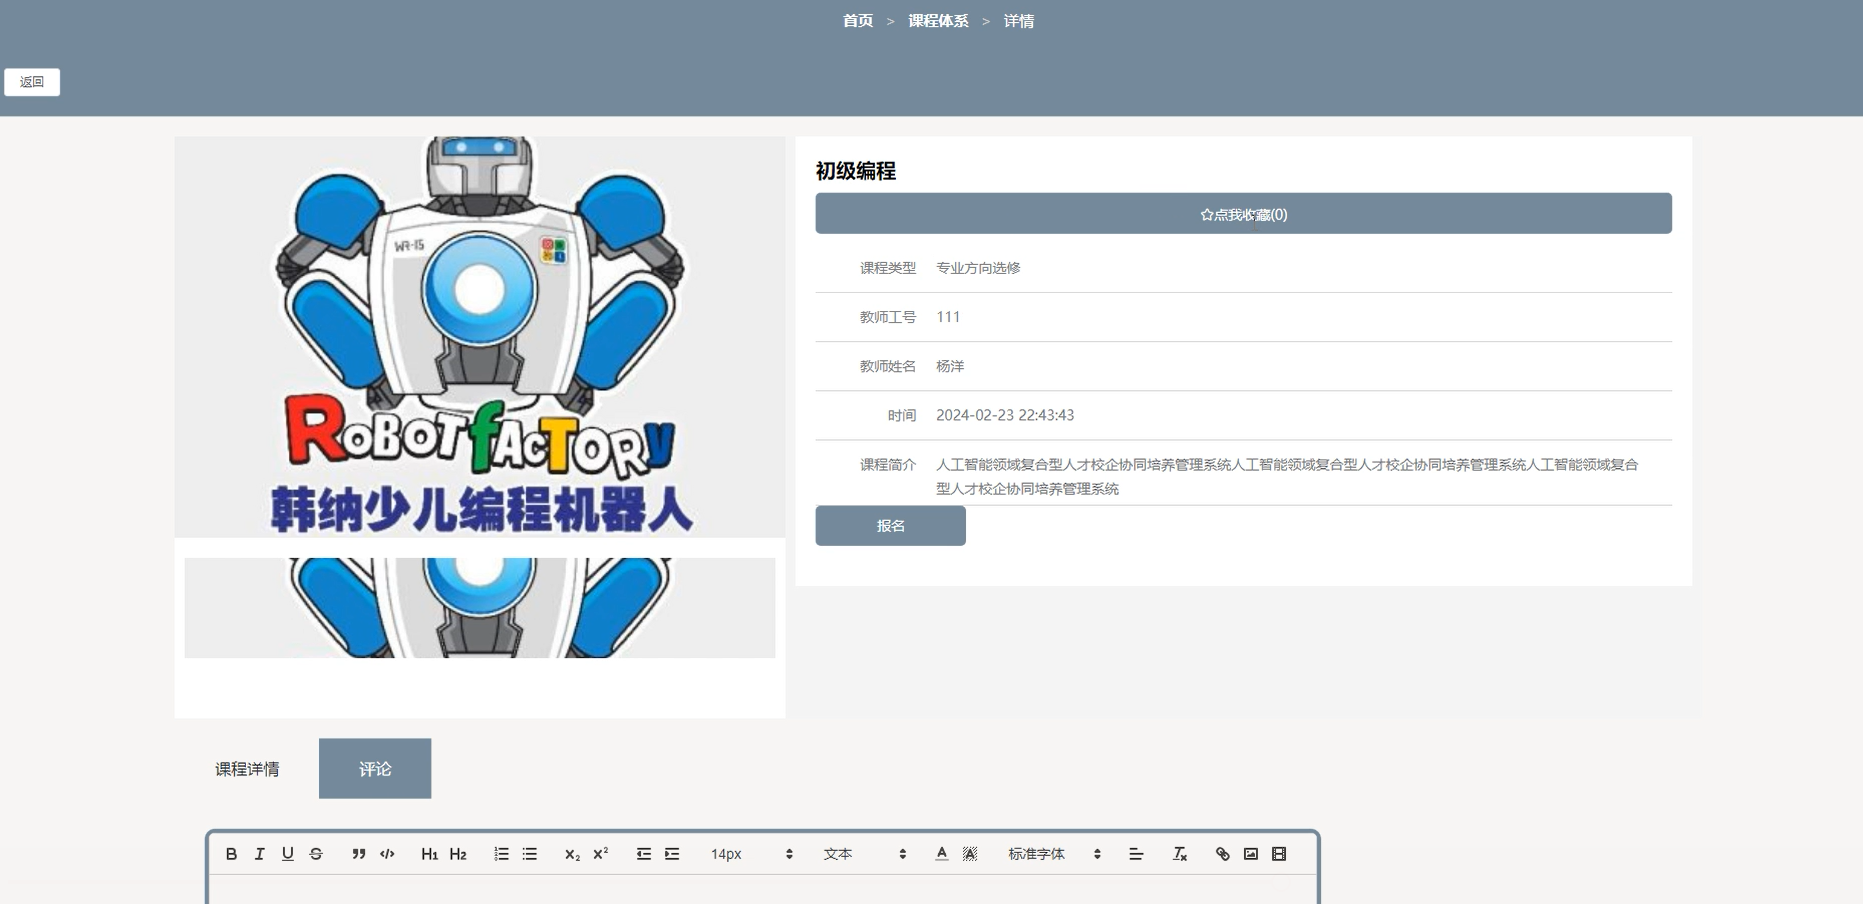Click the 课程简介 description text
1863x904 pixels.
1287,476
